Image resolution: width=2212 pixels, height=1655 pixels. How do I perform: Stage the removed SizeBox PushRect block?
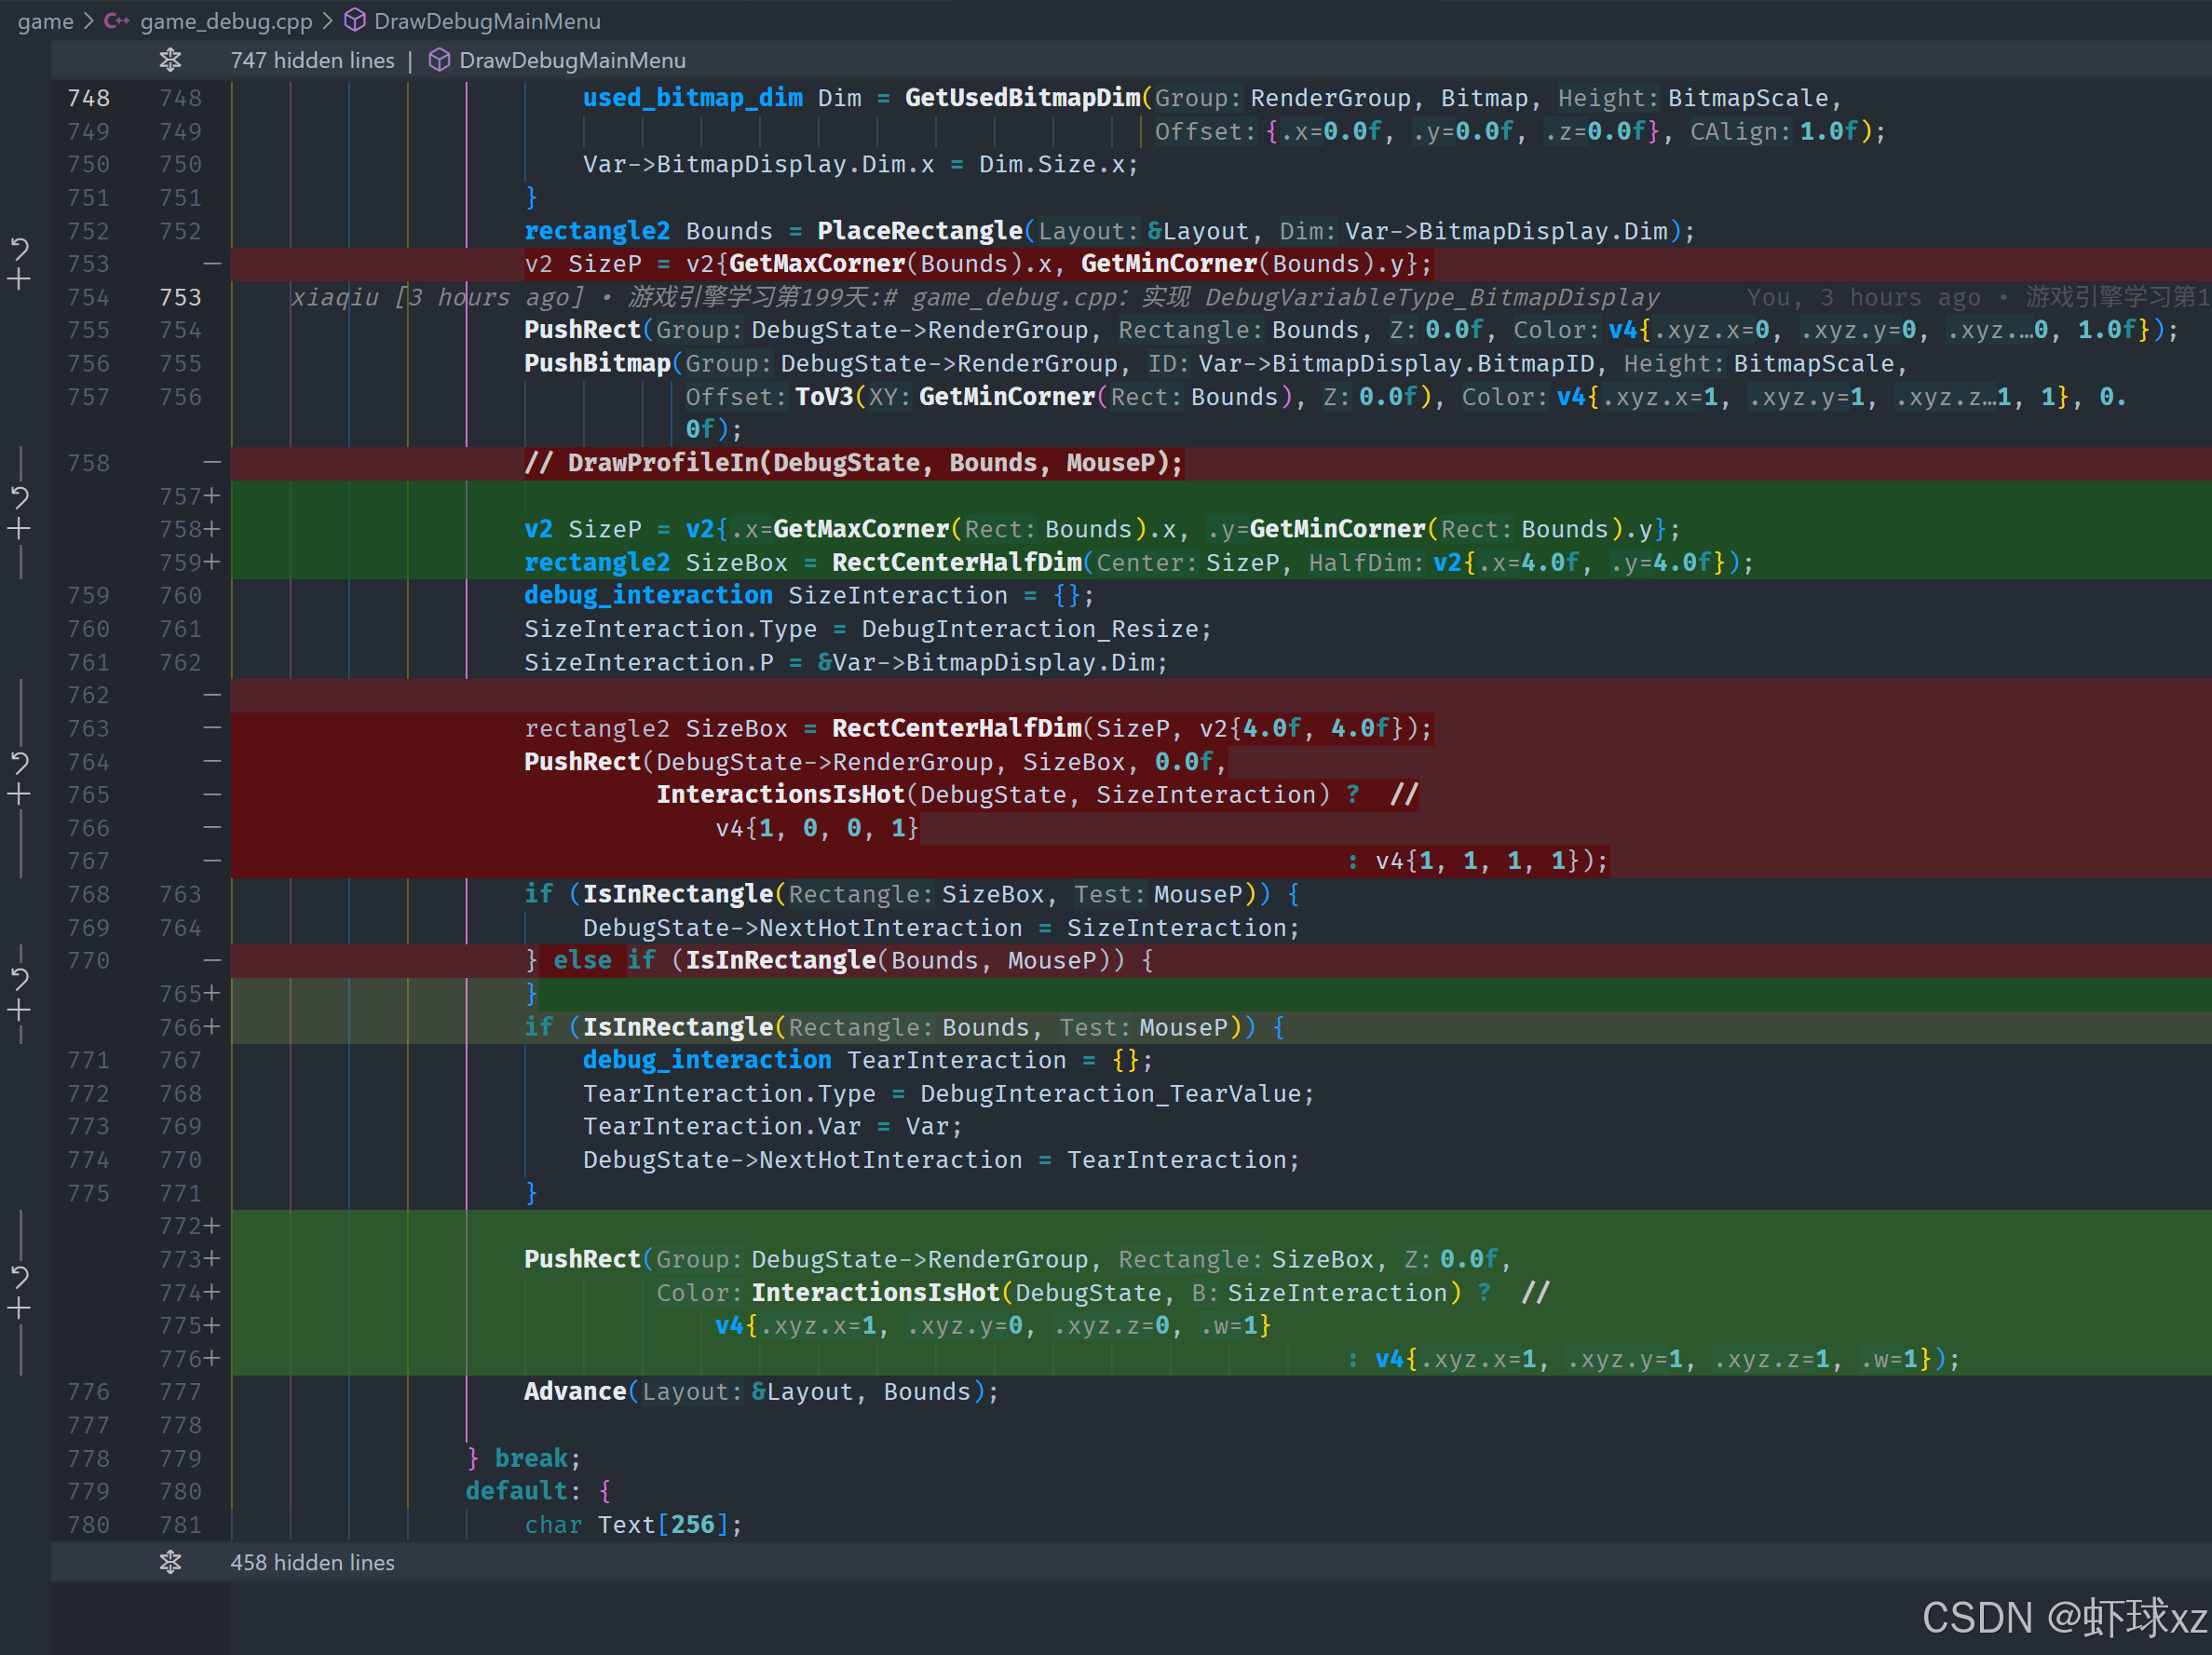(x=19, y=795)
